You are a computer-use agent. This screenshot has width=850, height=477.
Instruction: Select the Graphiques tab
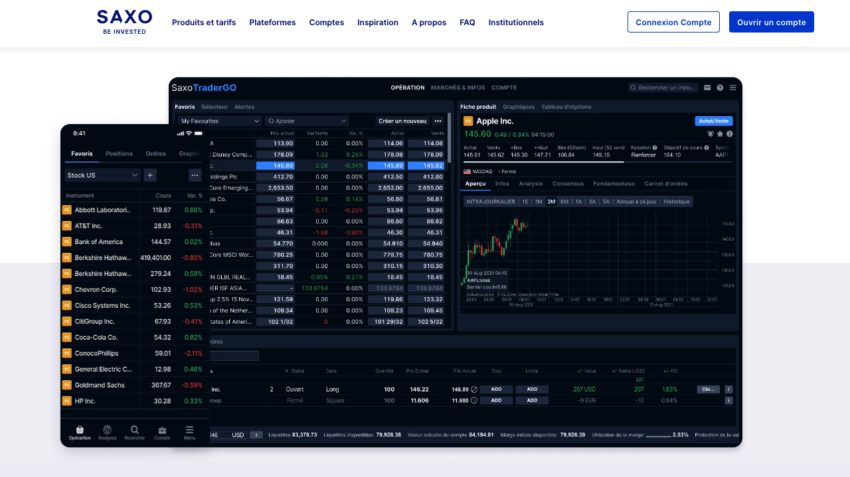pyautogui.click(x=518, y=107)
